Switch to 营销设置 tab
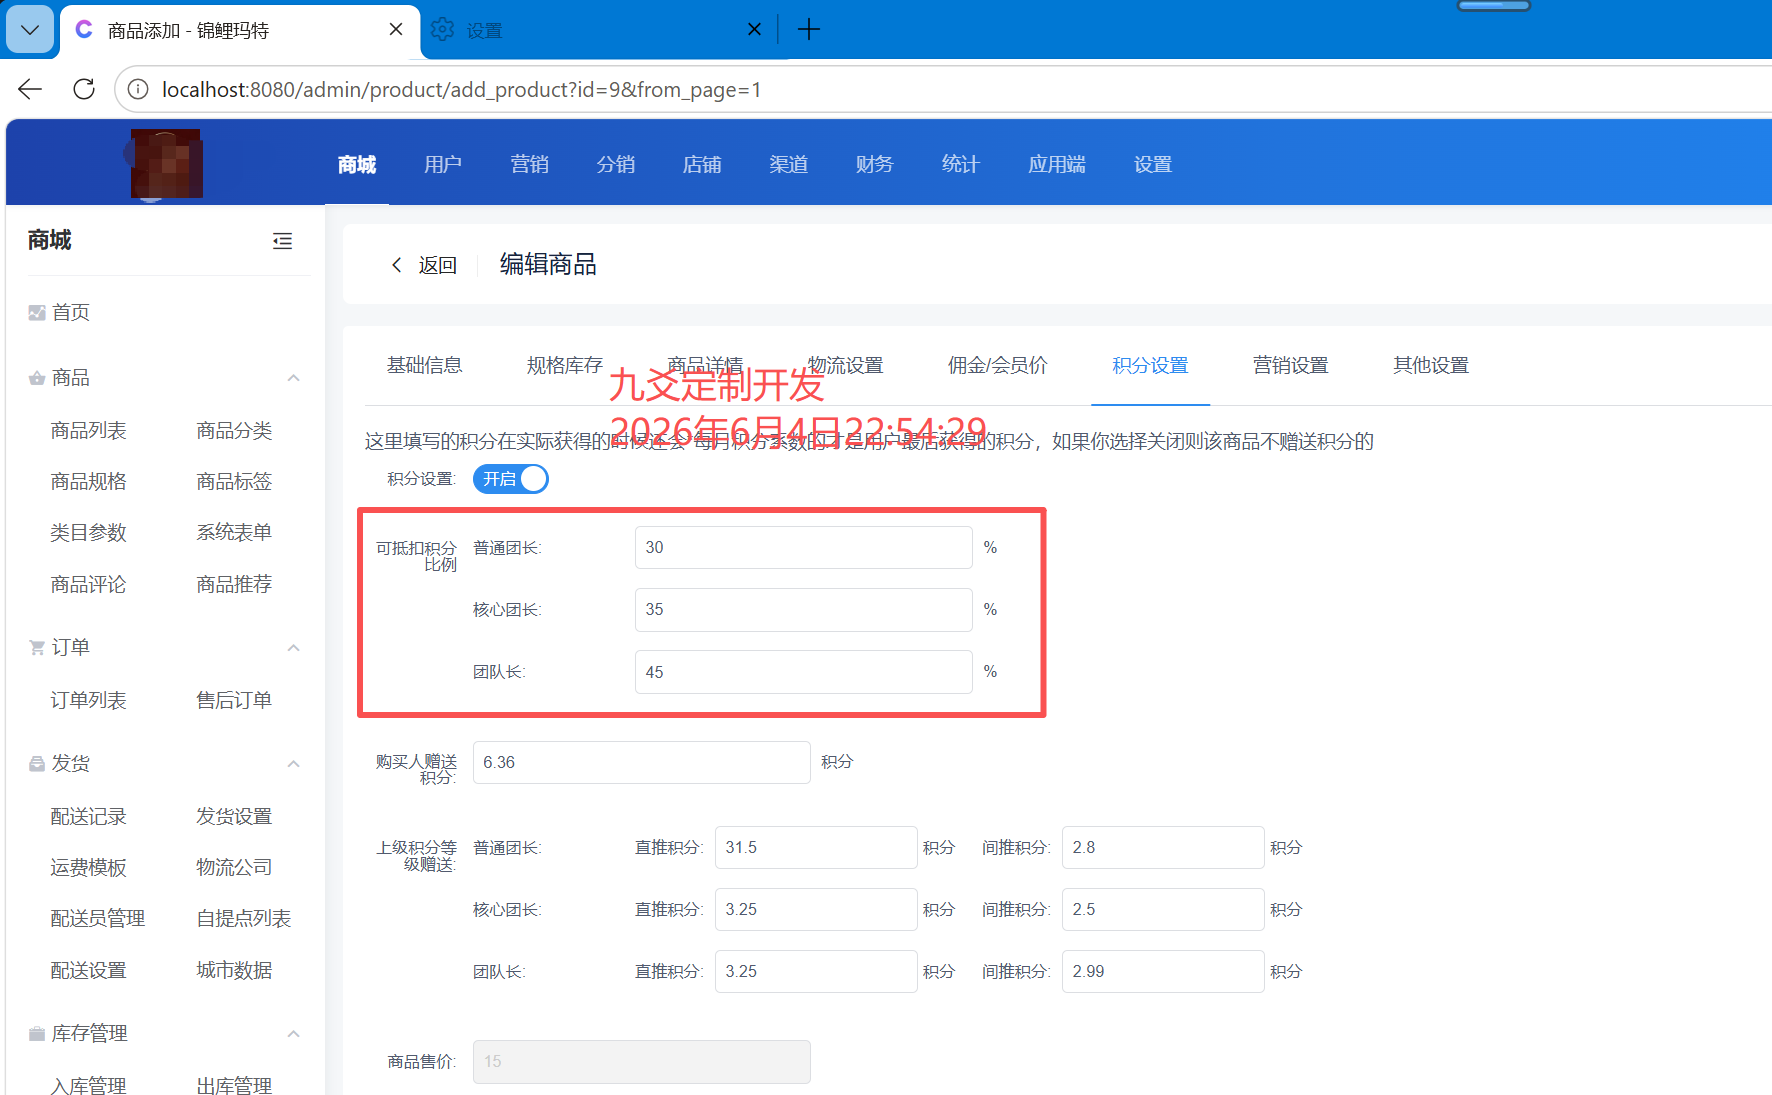Image resolution: width=1772 pixels, height=1095 pixels. pos(1291,365)
